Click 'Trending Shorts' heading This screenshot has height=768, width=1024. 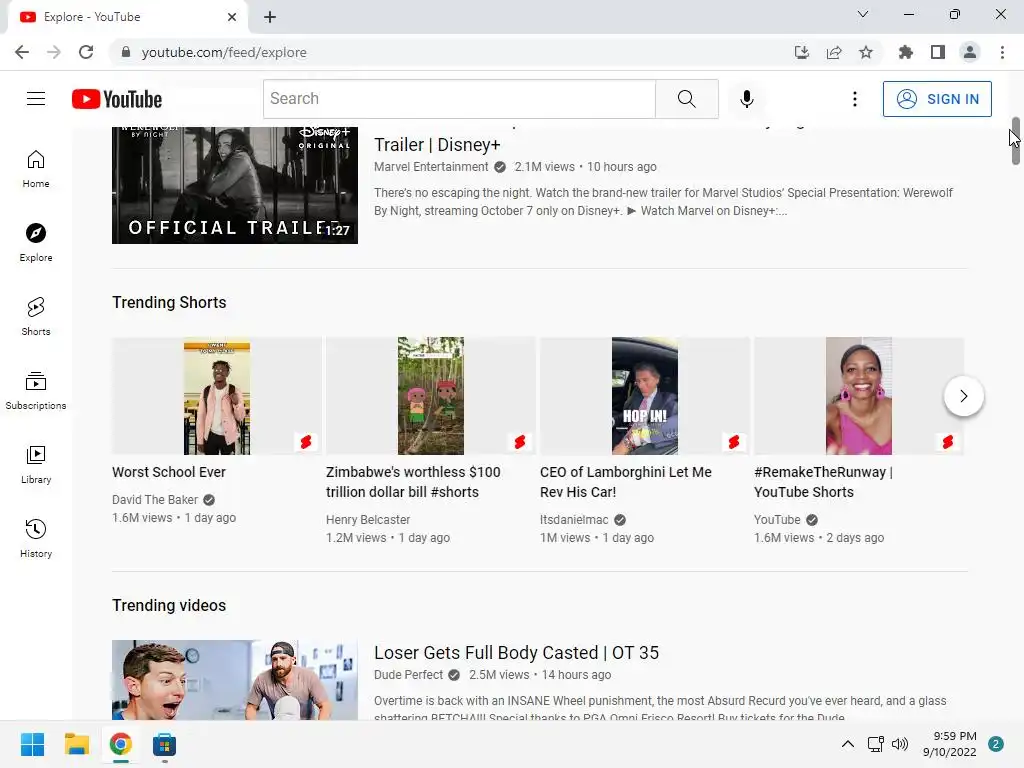click(168, 302)
